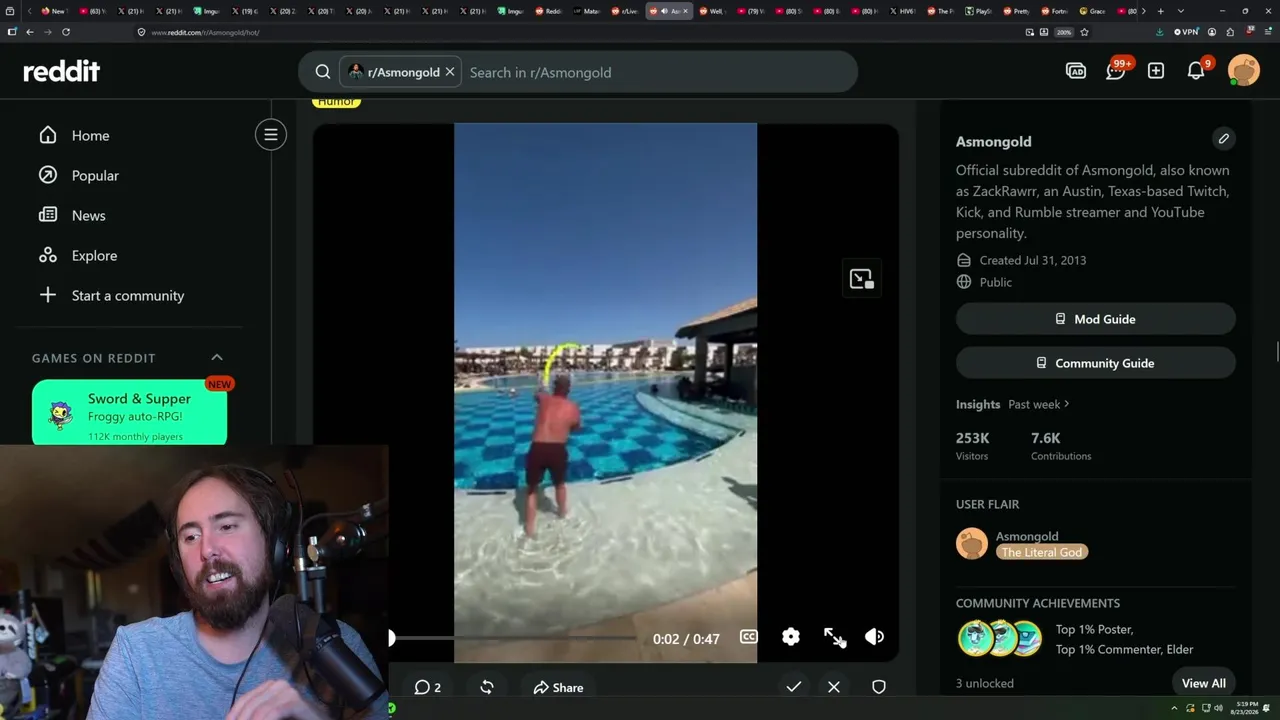1280x720 pixels.
Task: Open the reddit home logo
Action: 62,71
